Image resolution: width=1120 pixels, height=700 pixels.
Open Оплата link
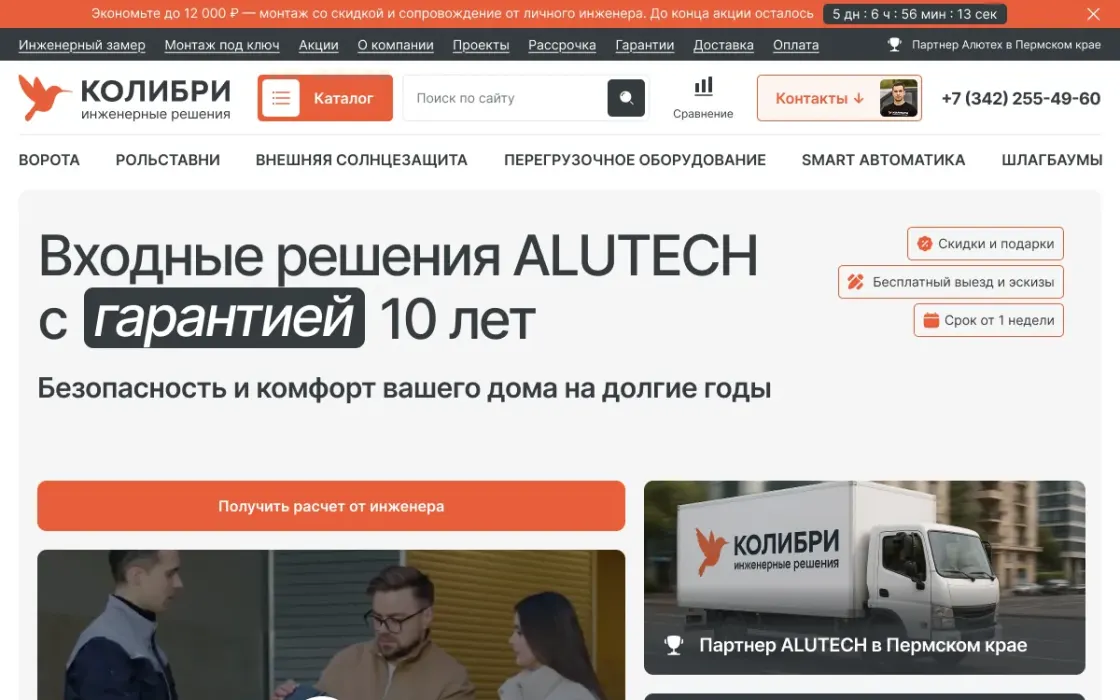(x=796, y=45)
